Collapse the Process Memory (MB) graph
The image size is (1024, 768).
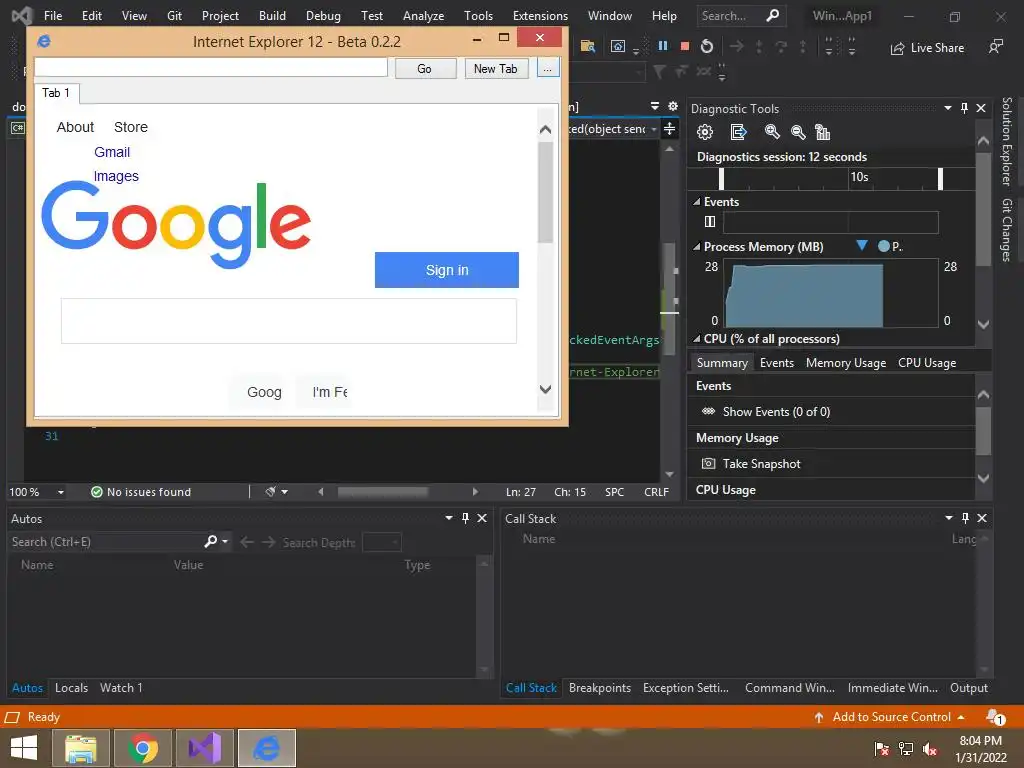pos(697,247)
